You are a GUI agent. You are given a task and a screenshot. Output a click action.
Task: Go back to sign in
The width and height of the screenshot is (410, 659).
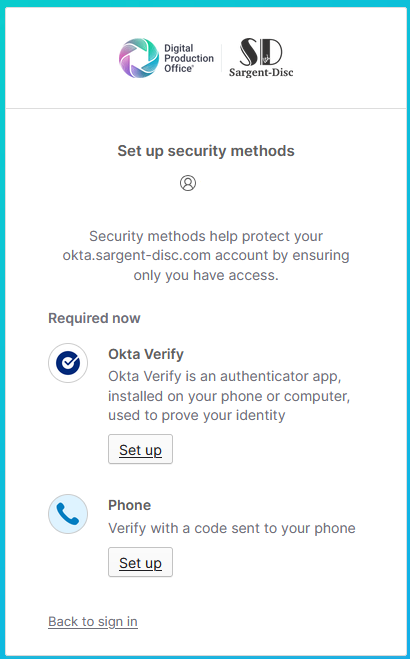click(93, 621)
